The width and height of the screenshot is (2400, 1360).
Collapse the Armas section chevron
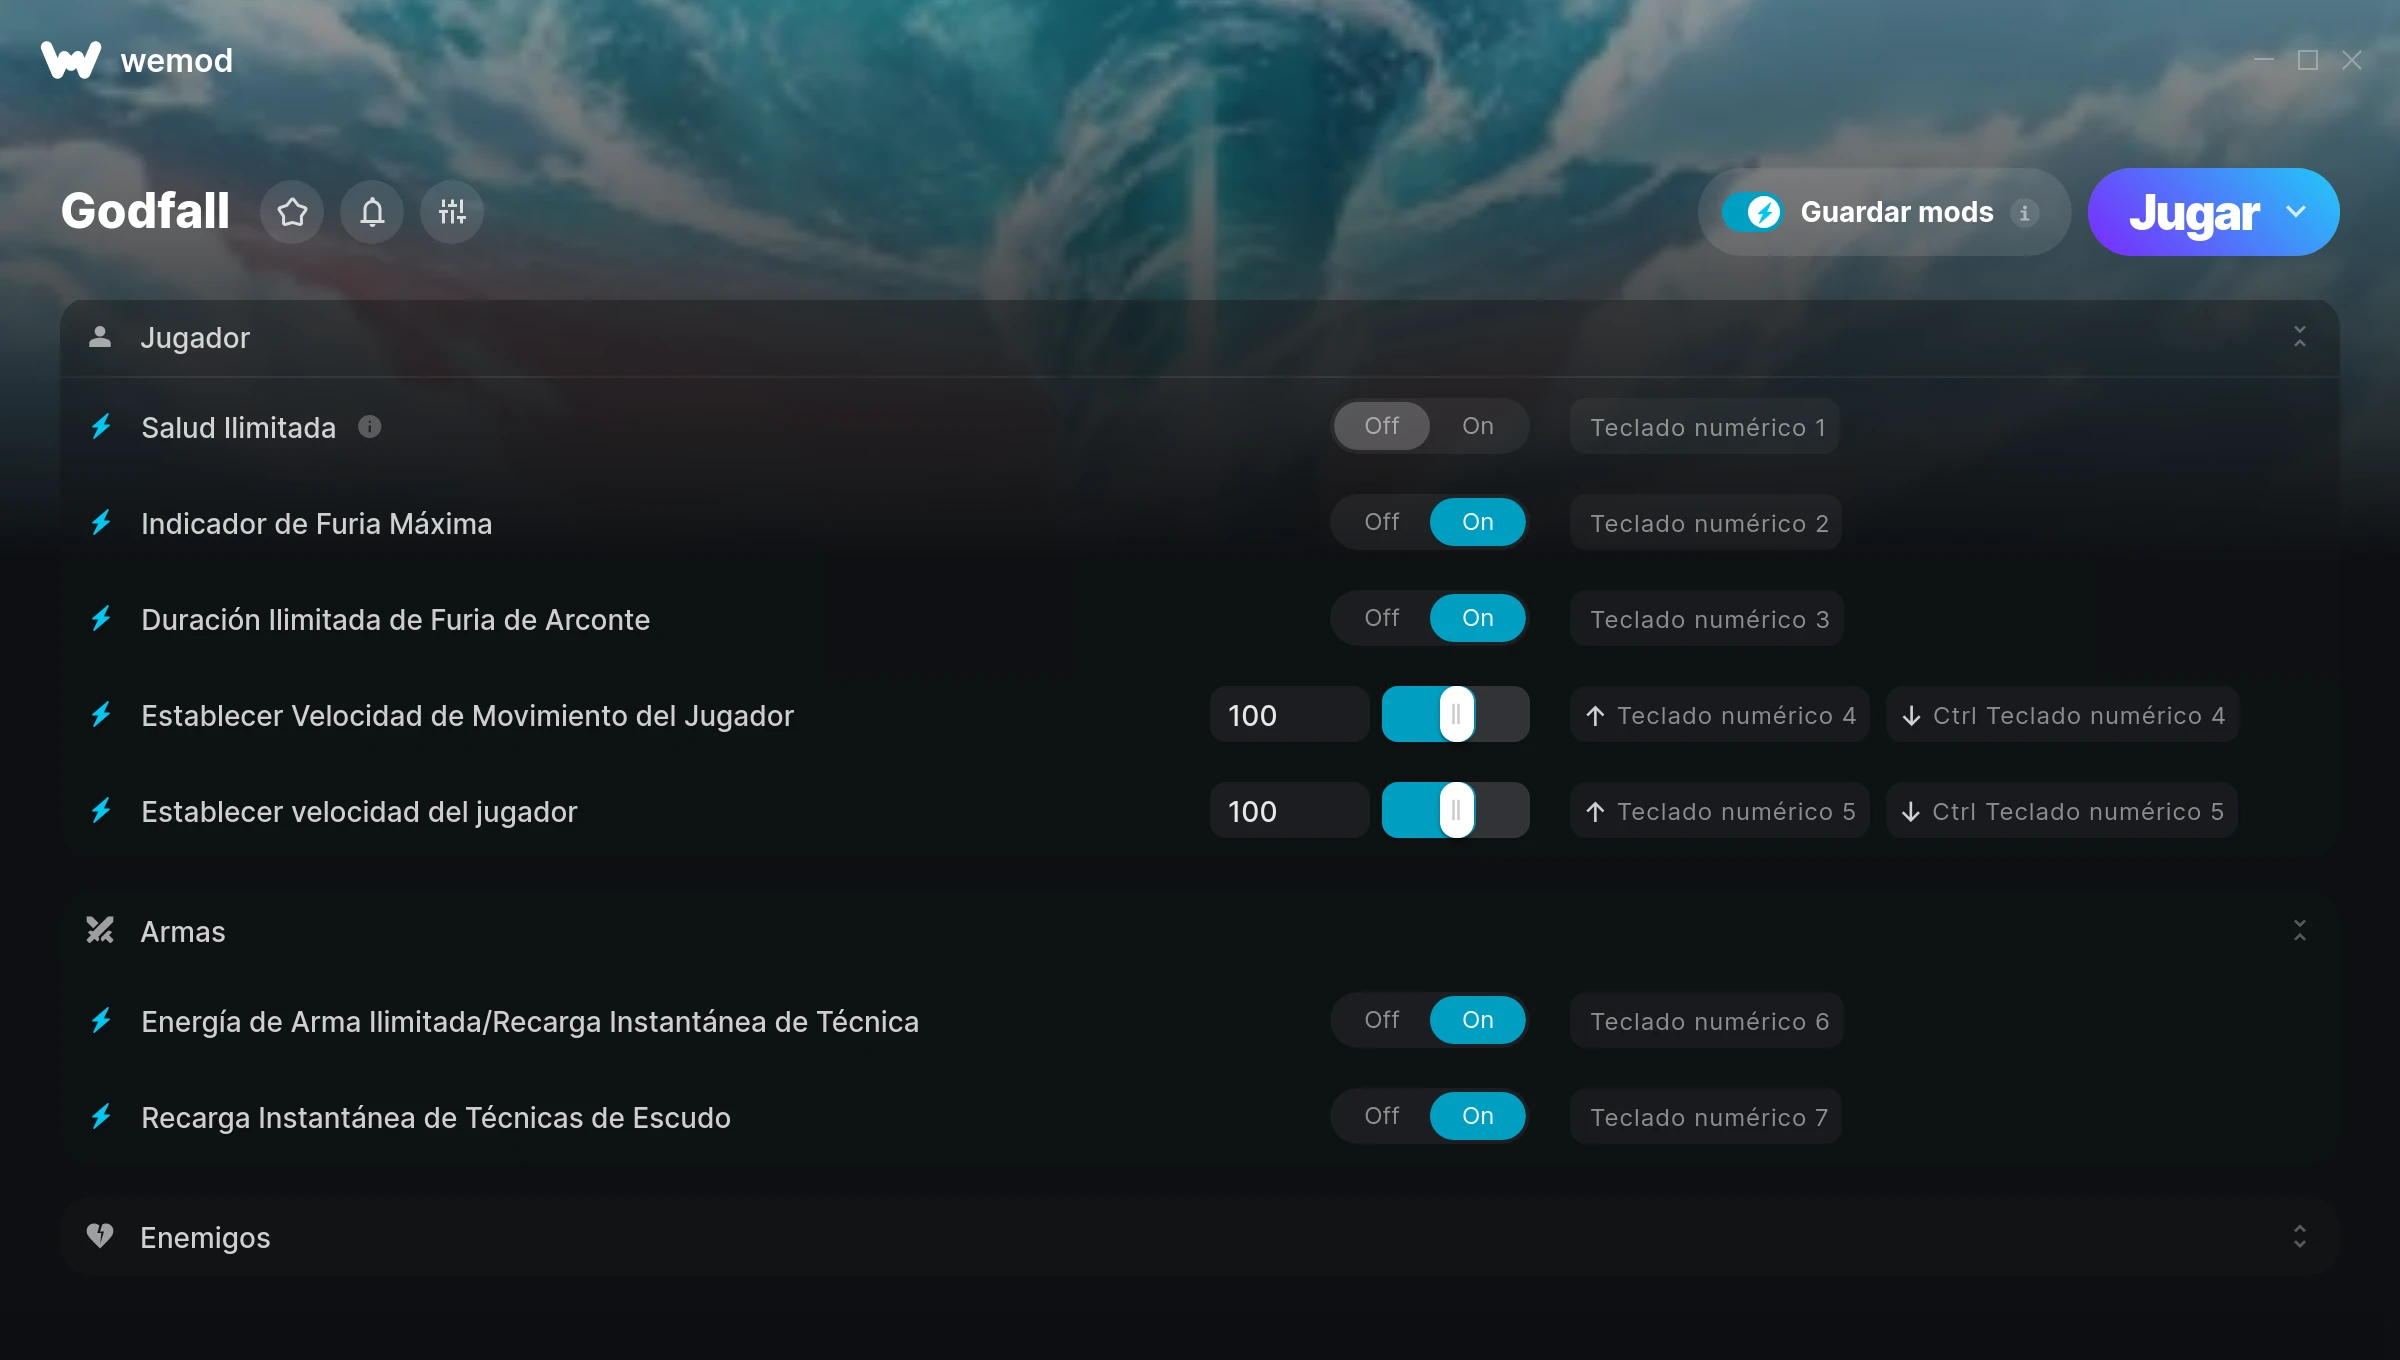coord(2300,931)
